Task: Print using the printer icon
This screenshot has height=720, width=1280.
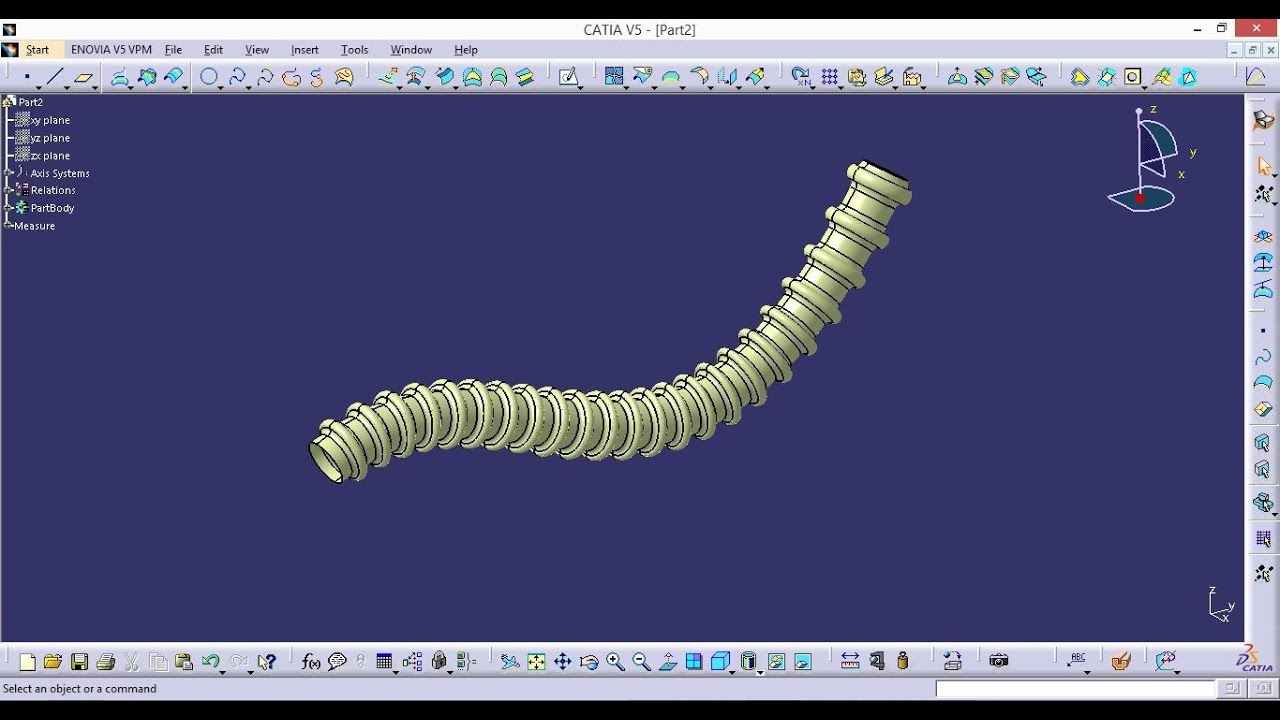Action: 105,661
